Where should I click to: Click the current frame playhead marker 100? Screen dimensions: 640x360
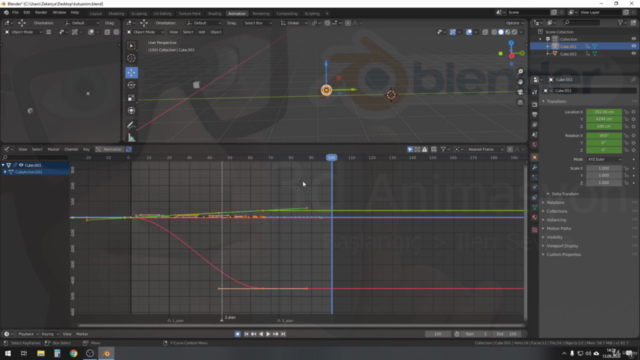point(331,158)
